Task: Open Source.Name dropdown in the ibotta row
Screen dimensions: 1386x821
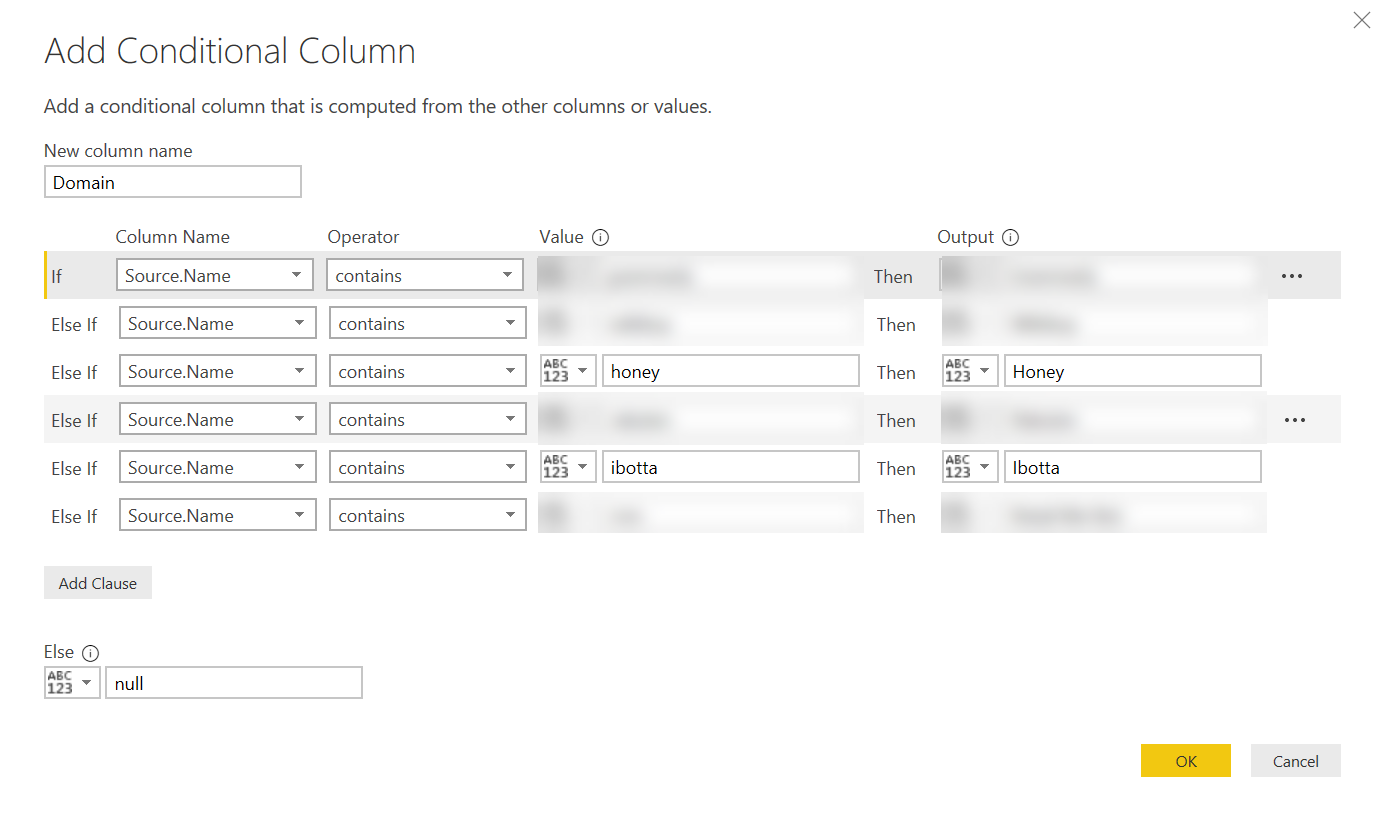Action: click(x=217, y=468)
